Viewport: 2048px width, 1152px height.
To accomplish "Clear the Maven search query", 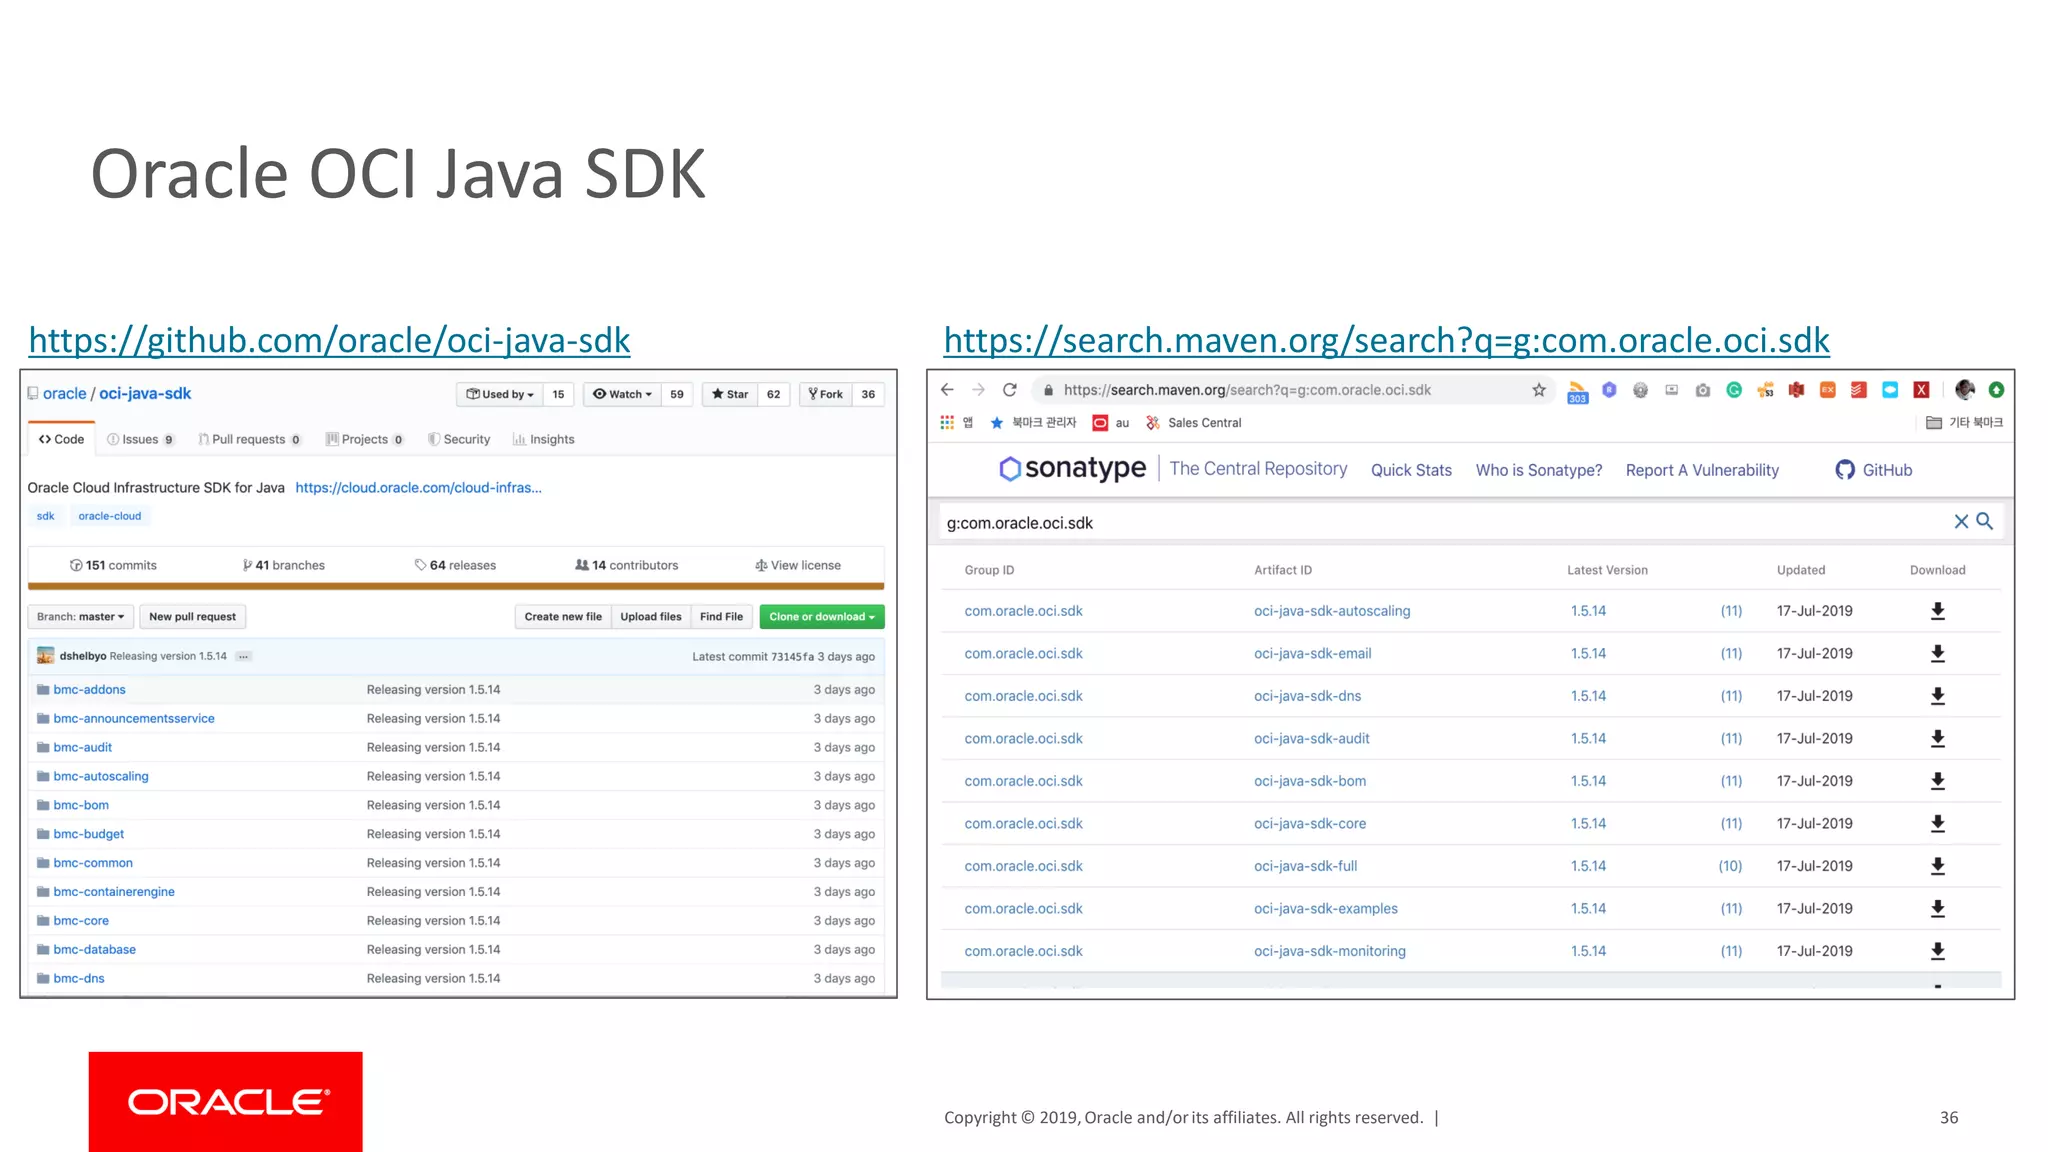I will click(1961, 521).
